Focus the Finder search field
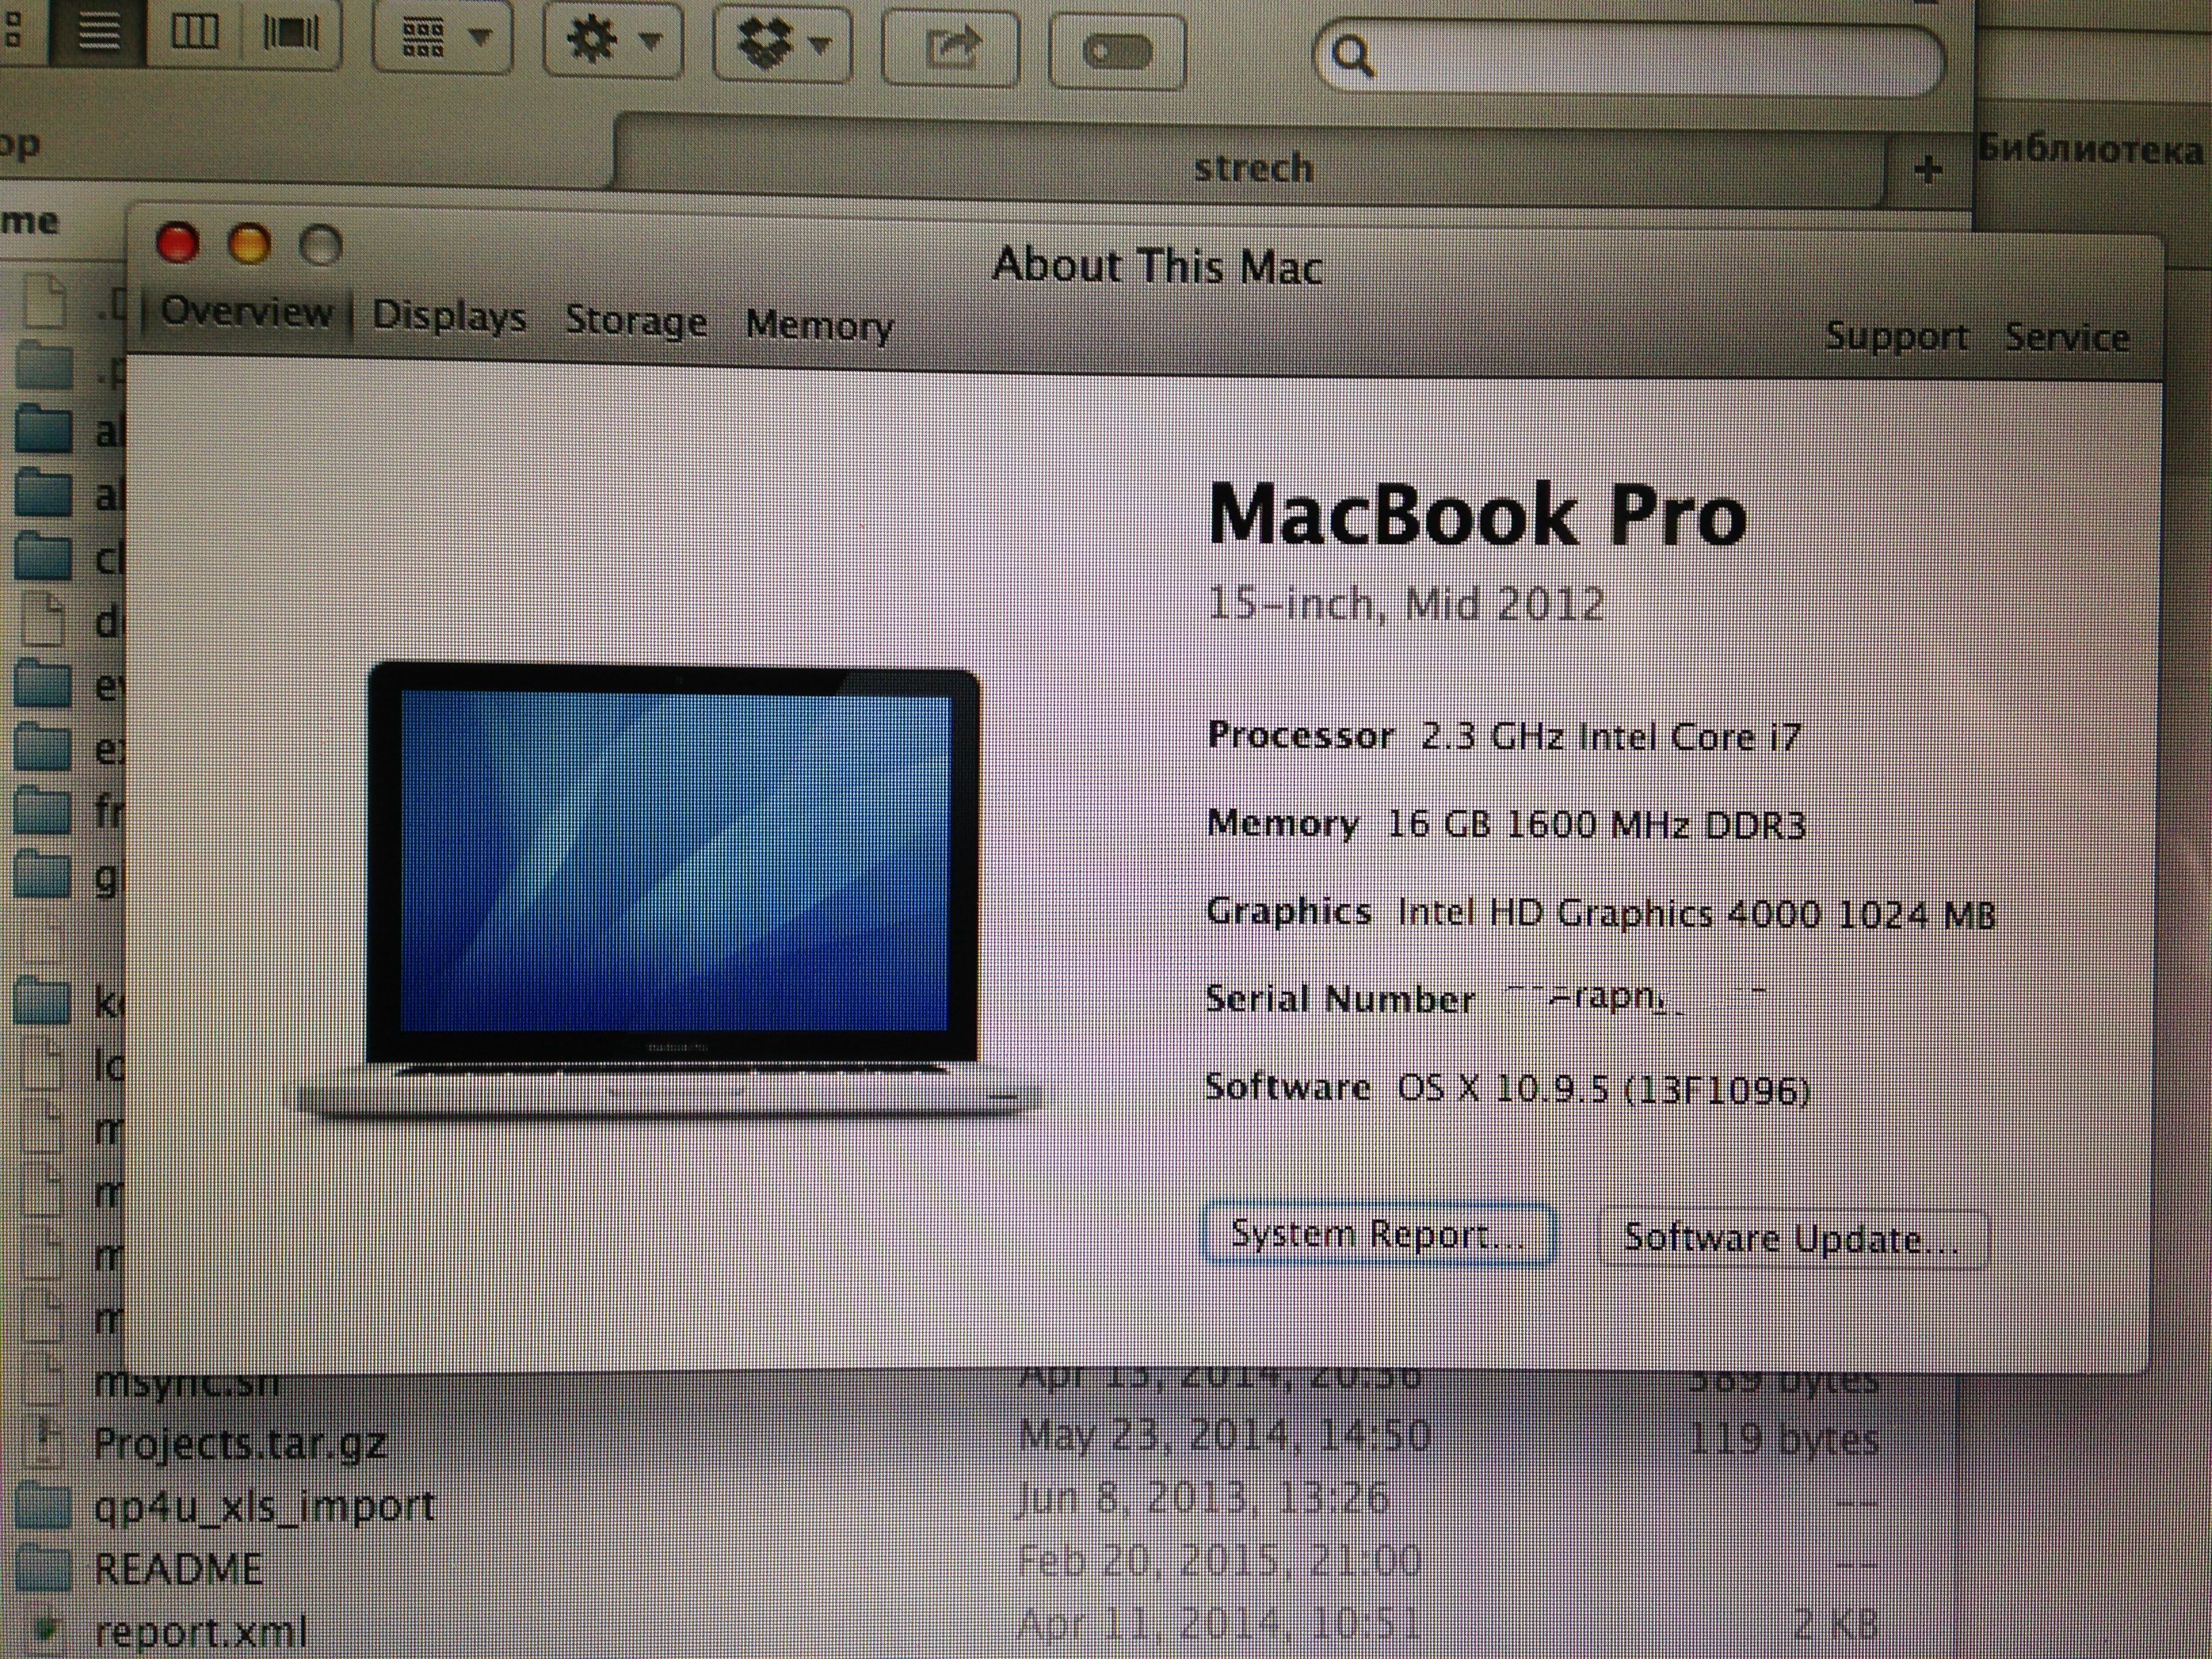Image resolution: width=2212 pixels, height=1659 pixels. [x=1628, y=59]
